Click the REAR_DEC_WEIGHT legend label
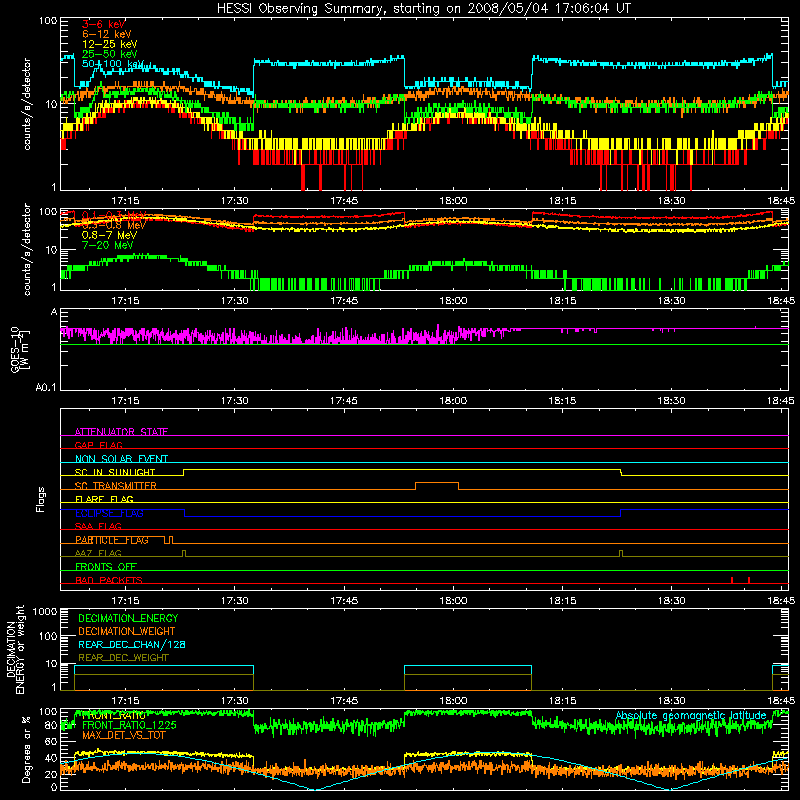Viewport: 800px width, 800px height. [x=123, y=658]
